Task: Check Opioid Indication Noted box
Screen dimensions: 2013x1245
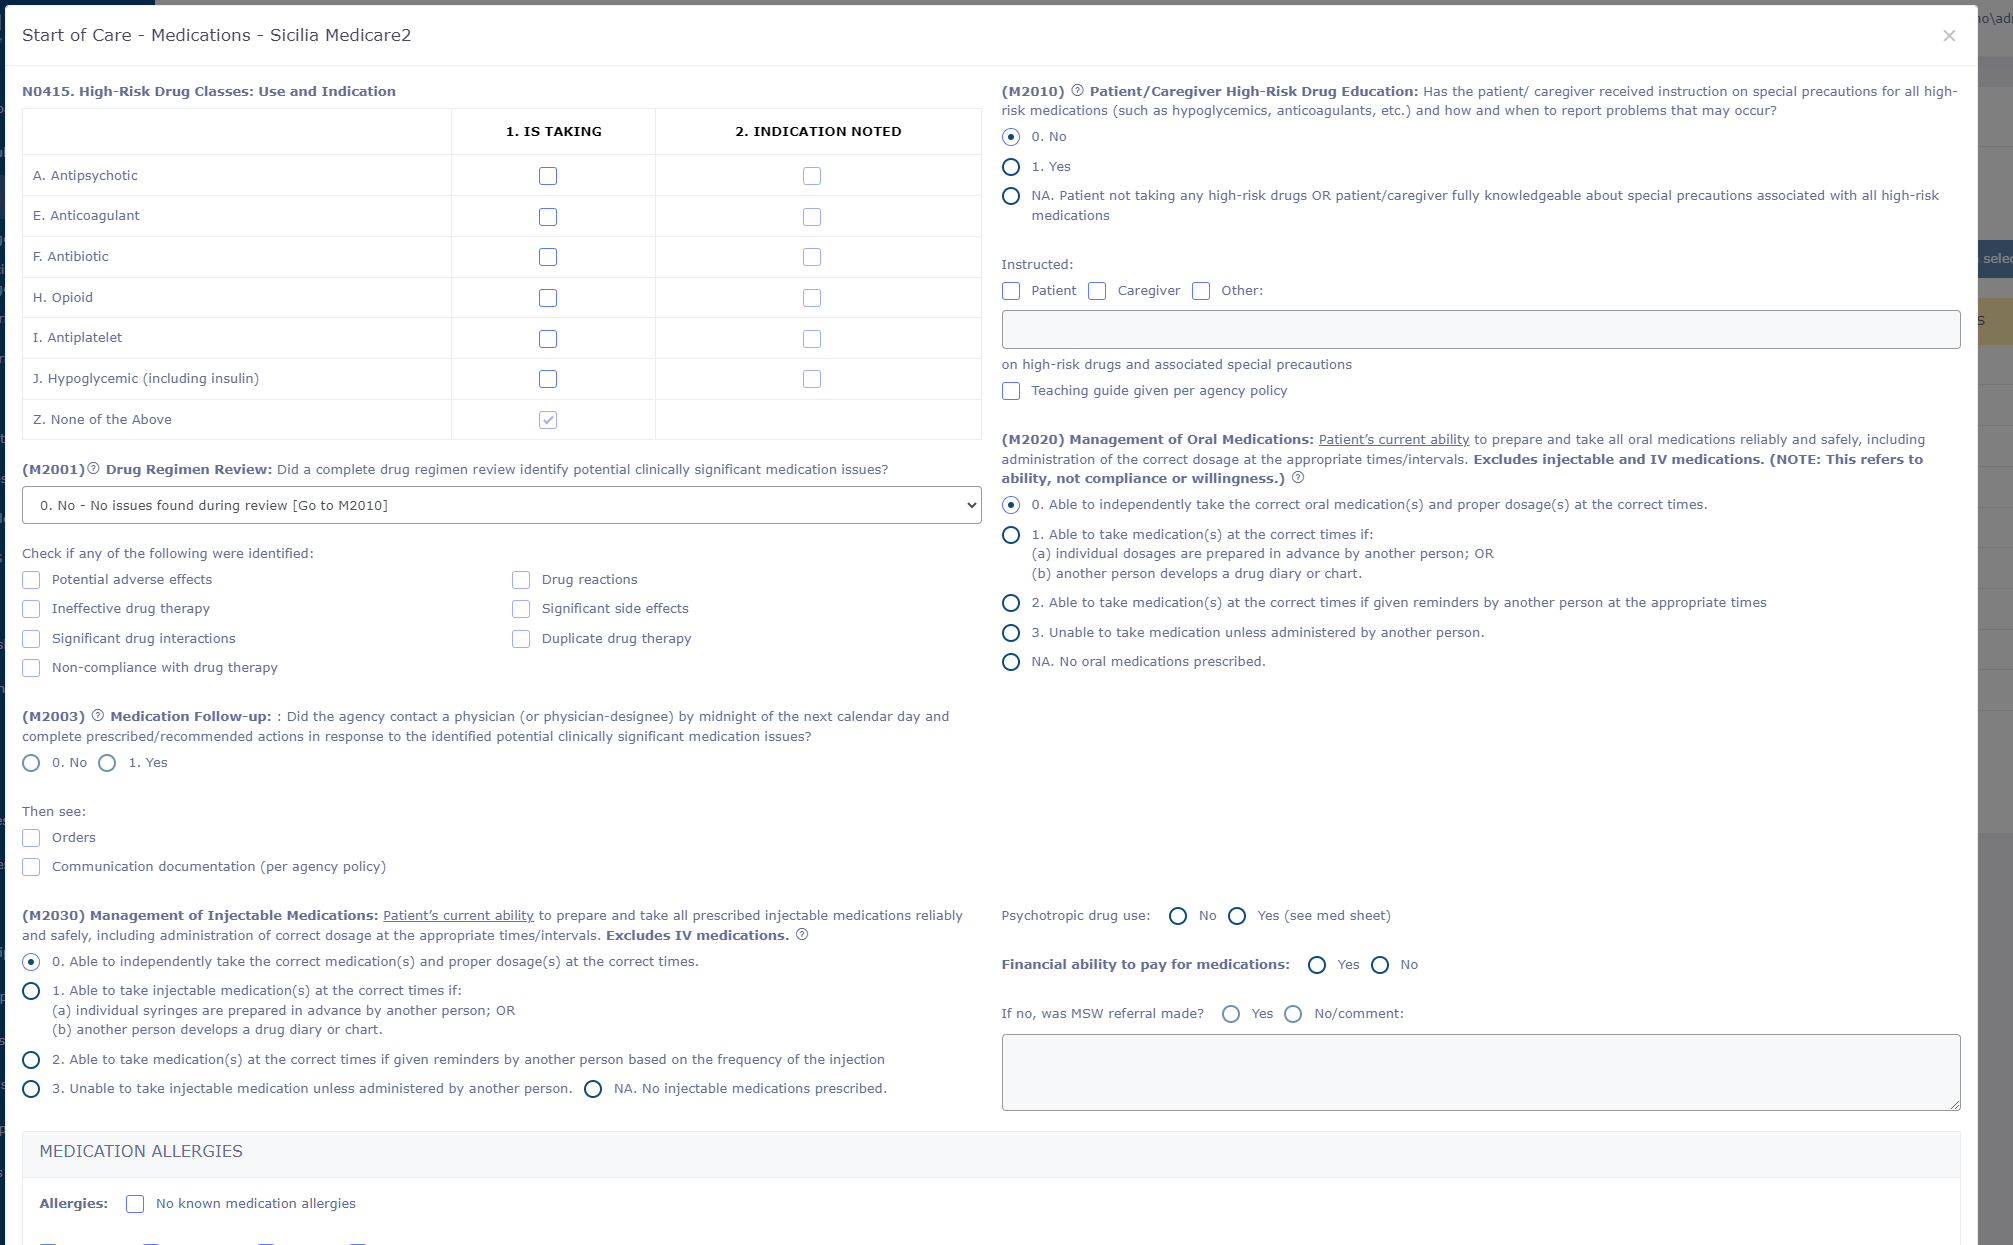Action: [x=812, y=298]
